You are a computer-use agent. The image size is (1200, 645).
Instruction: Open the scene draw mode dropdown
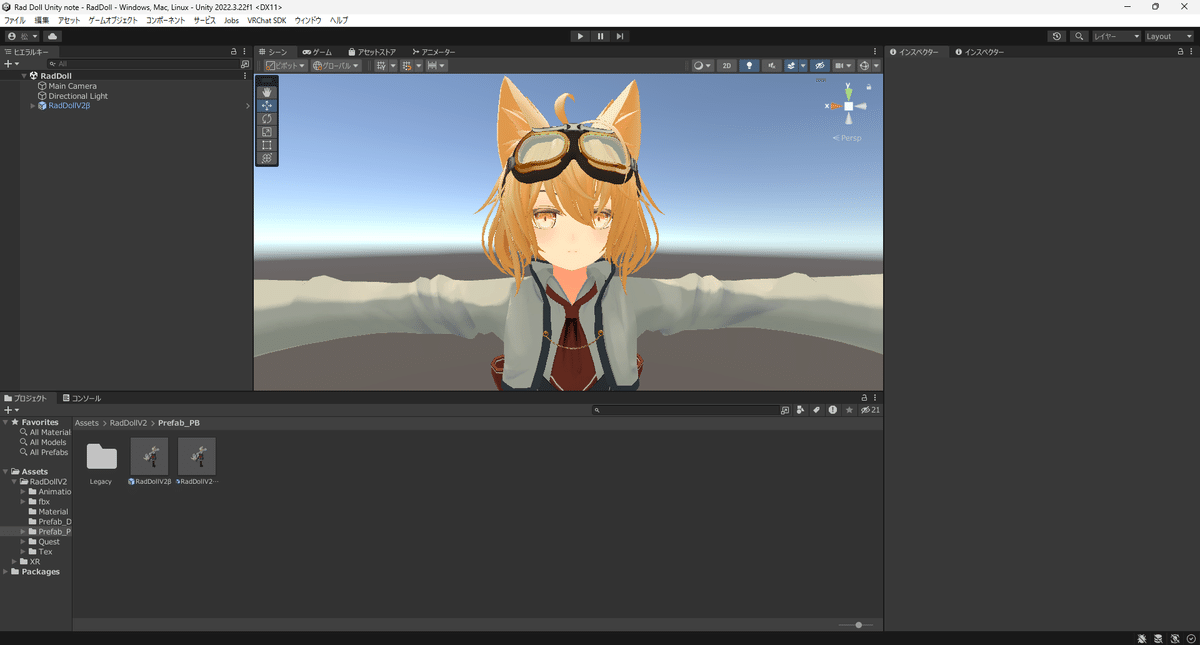point(703,65)
